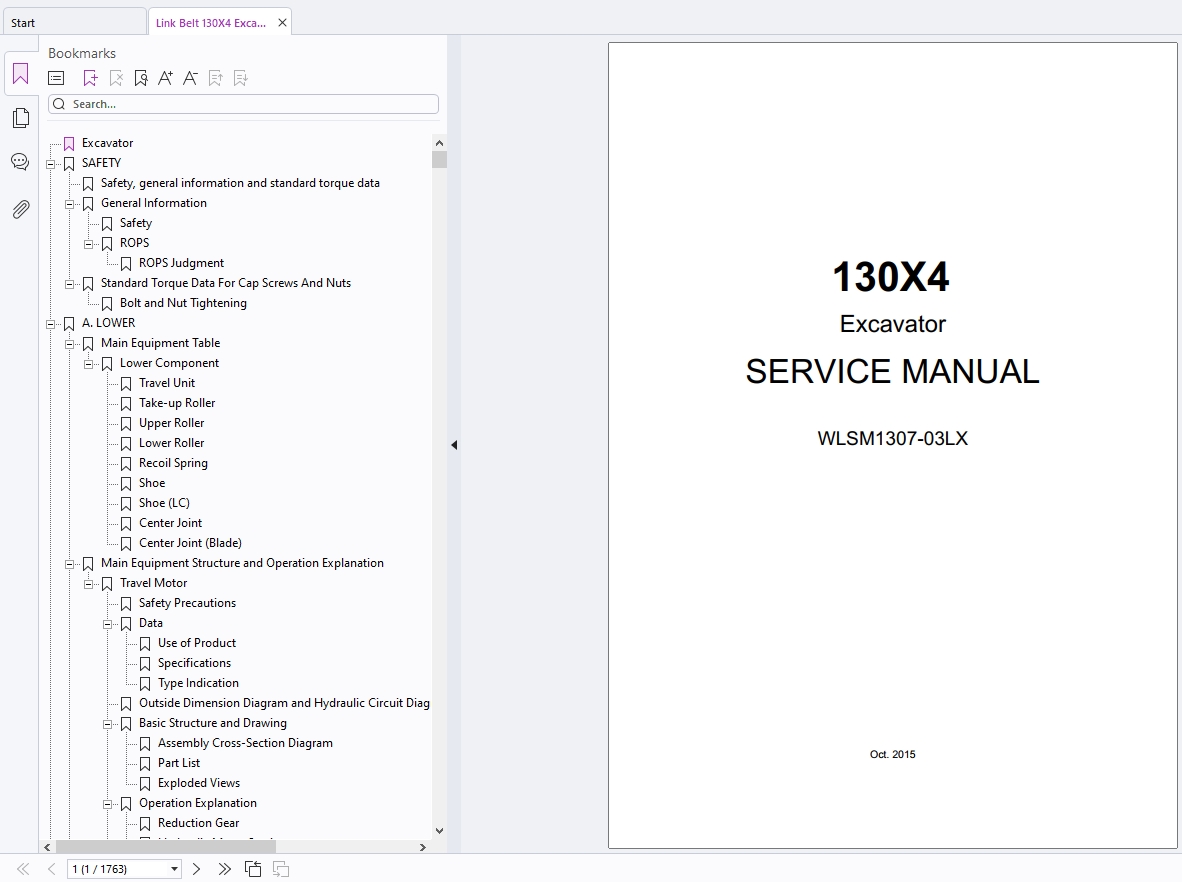Click the bookmark icon beside Part List
Viewport: 1182px width, 882px height.
[x=145, y=764]
